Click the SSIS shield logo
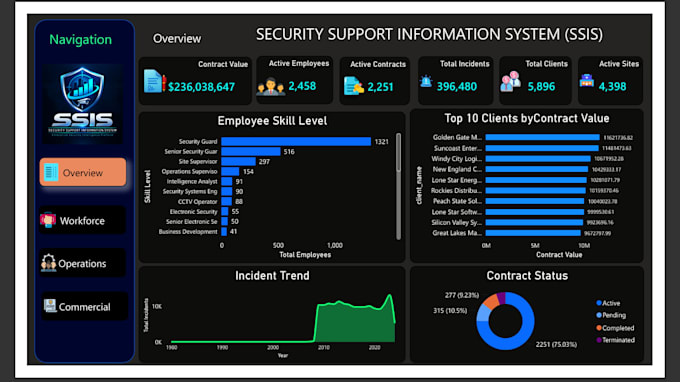The height and width of the screenshot is (382, 680). pyautogui.click(x=82, y=104)
